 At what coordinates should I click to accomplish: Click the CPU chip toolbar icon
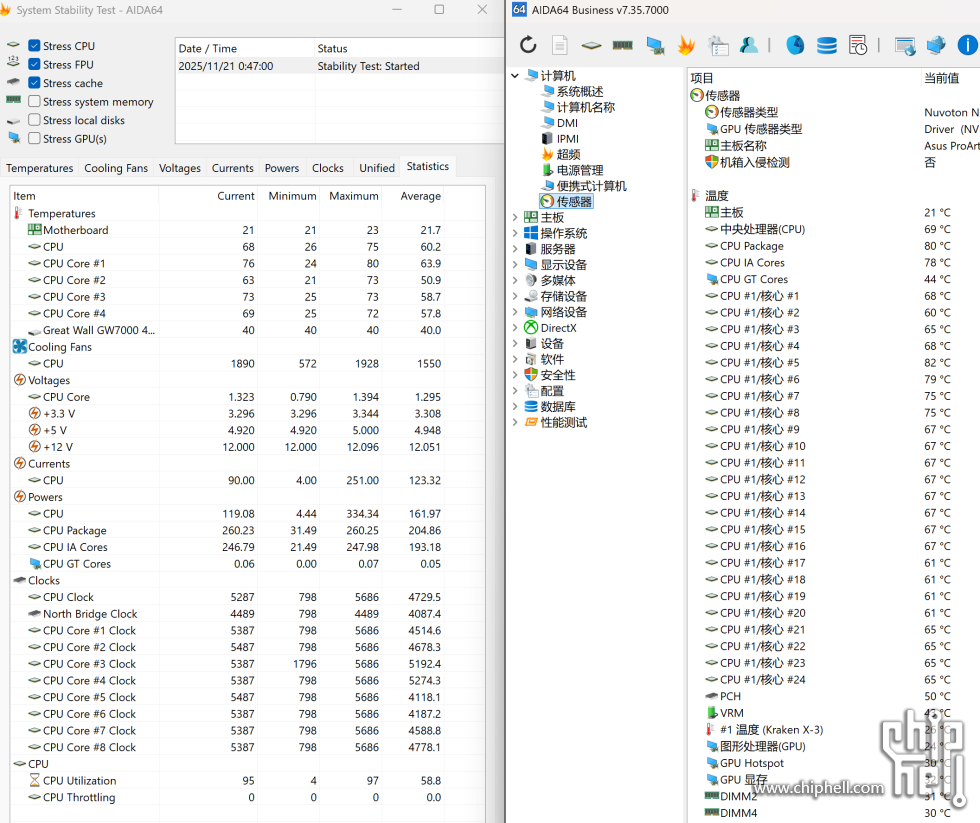coord(592,45)
